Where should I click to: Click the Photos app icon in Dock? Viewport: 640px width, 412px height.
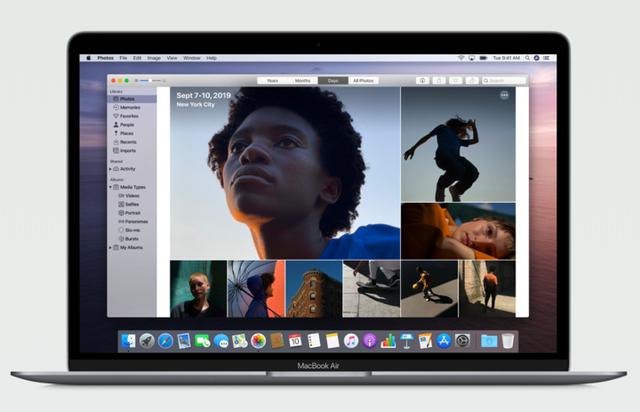tap(258, 341)
